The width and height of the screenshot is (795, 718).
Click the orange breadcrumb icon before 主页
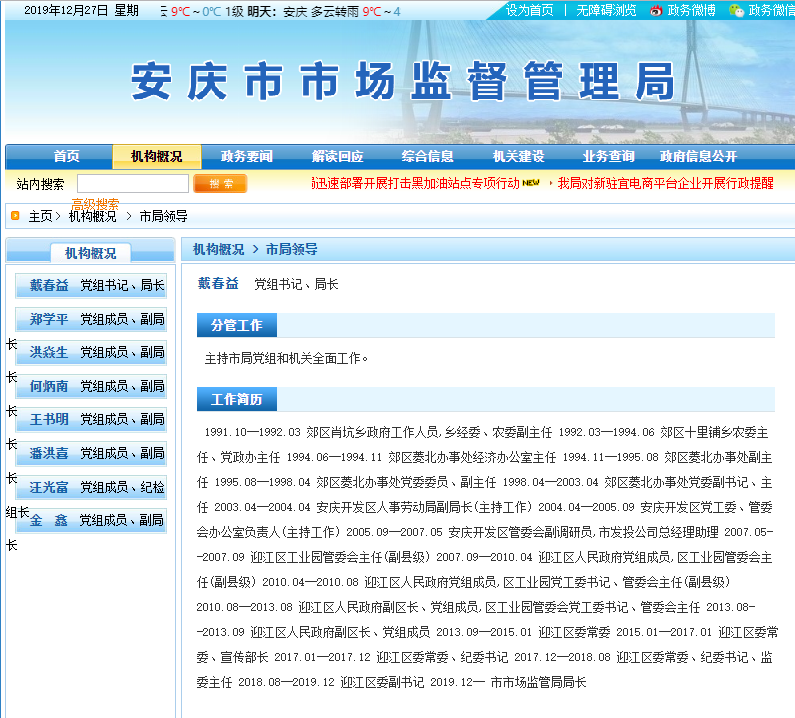15,216
